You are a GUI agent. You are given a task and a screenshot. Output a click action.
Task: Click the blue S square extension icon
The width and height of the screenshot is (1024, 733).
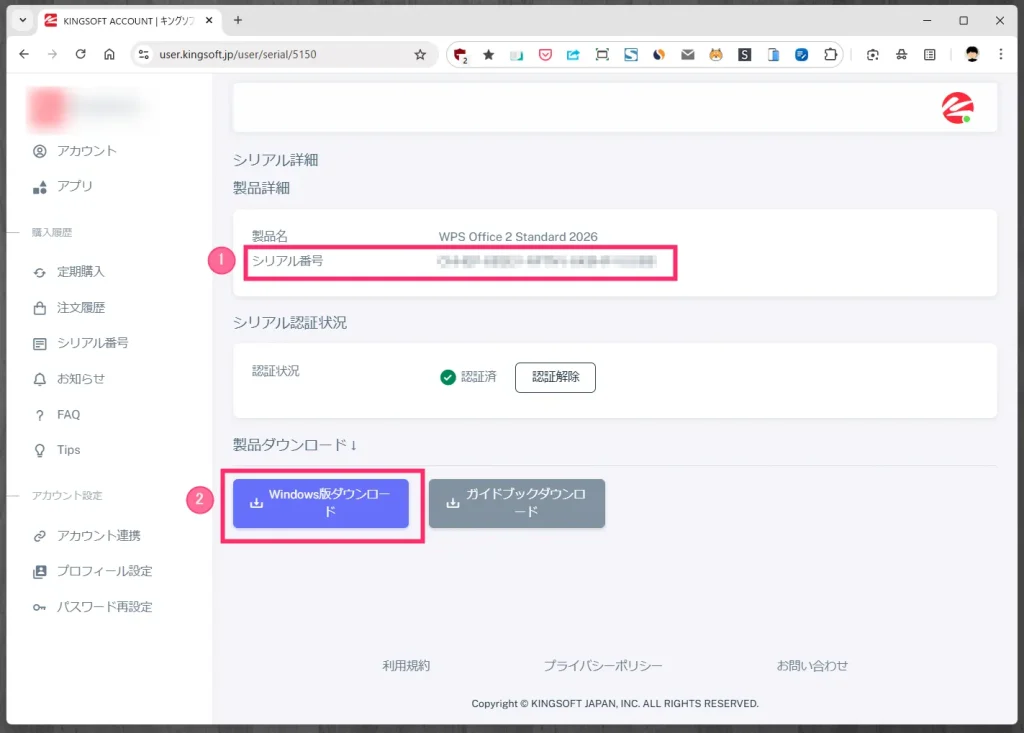tap(631, 55)
